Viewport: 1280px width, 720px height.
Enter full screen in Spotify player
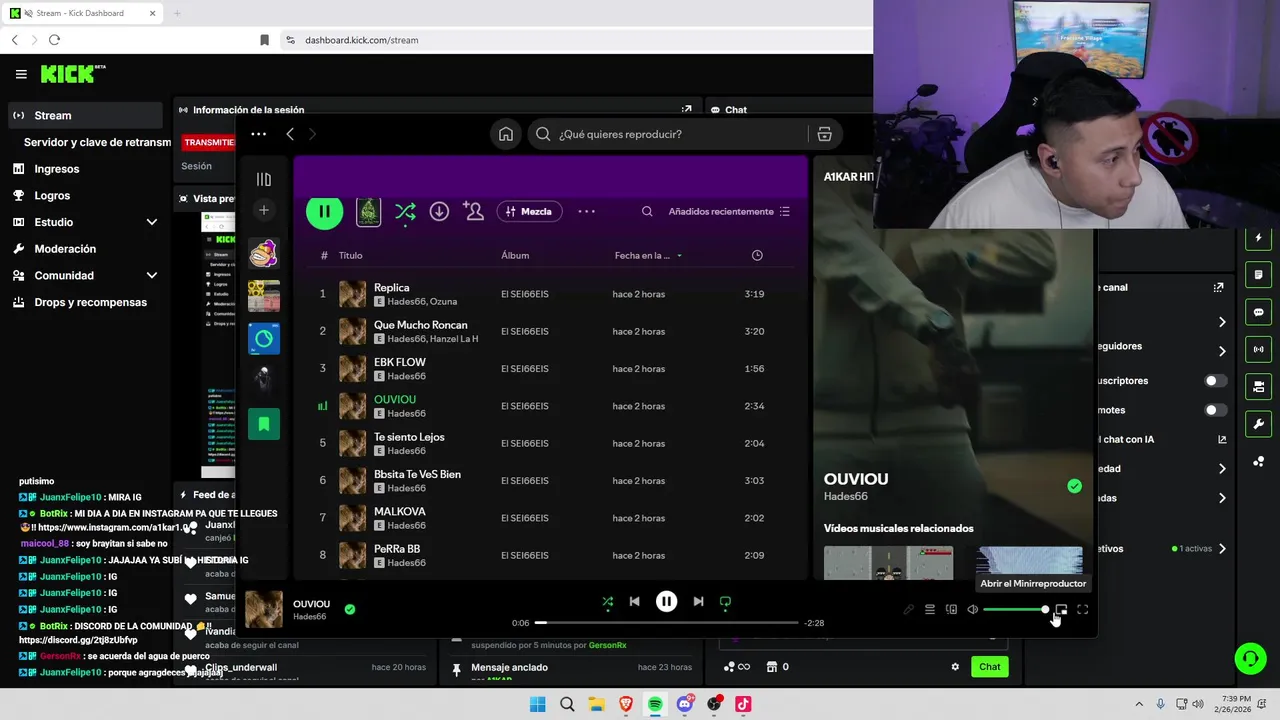point(1082,610)
